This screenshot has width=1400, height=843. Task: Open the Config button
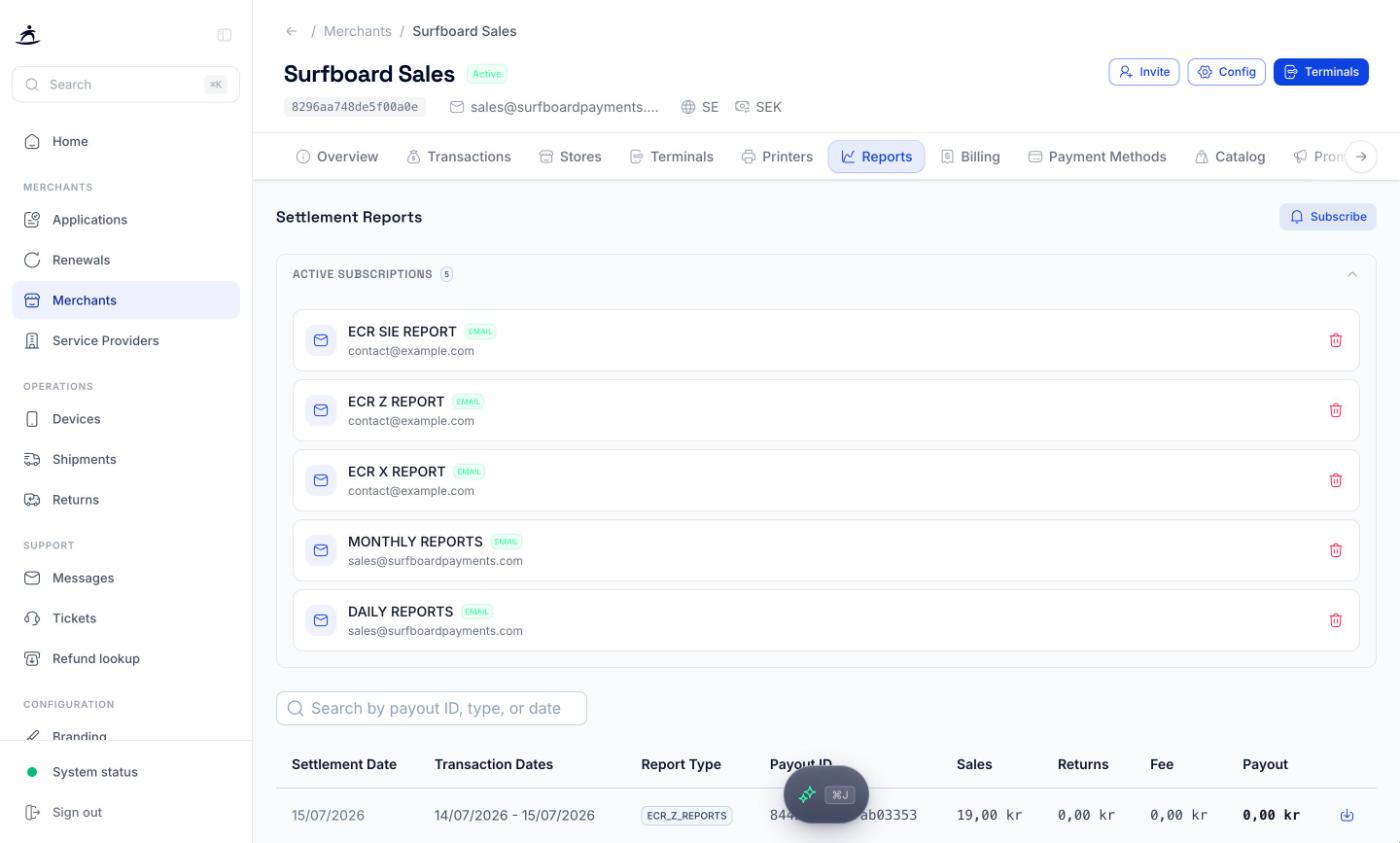click(x=1226, y=72)
